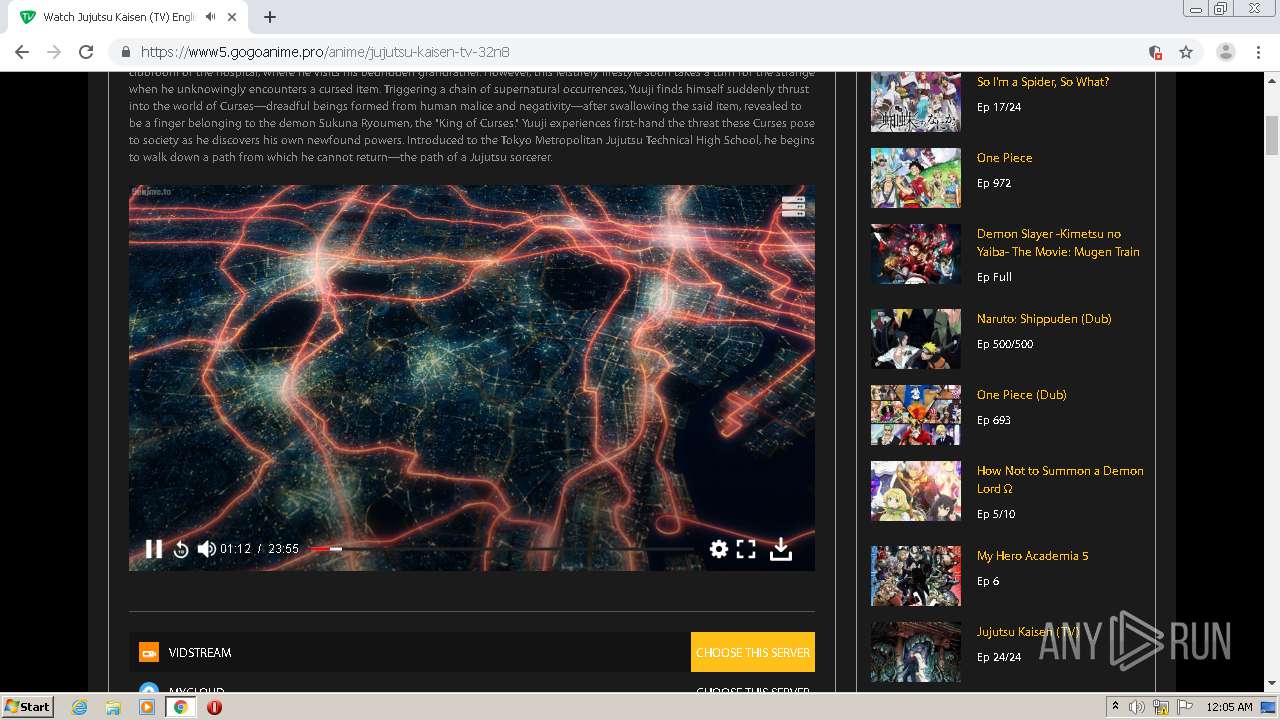Click One Piece (Dub) thumbnail
1280x720 pixels.
(916, 415)
